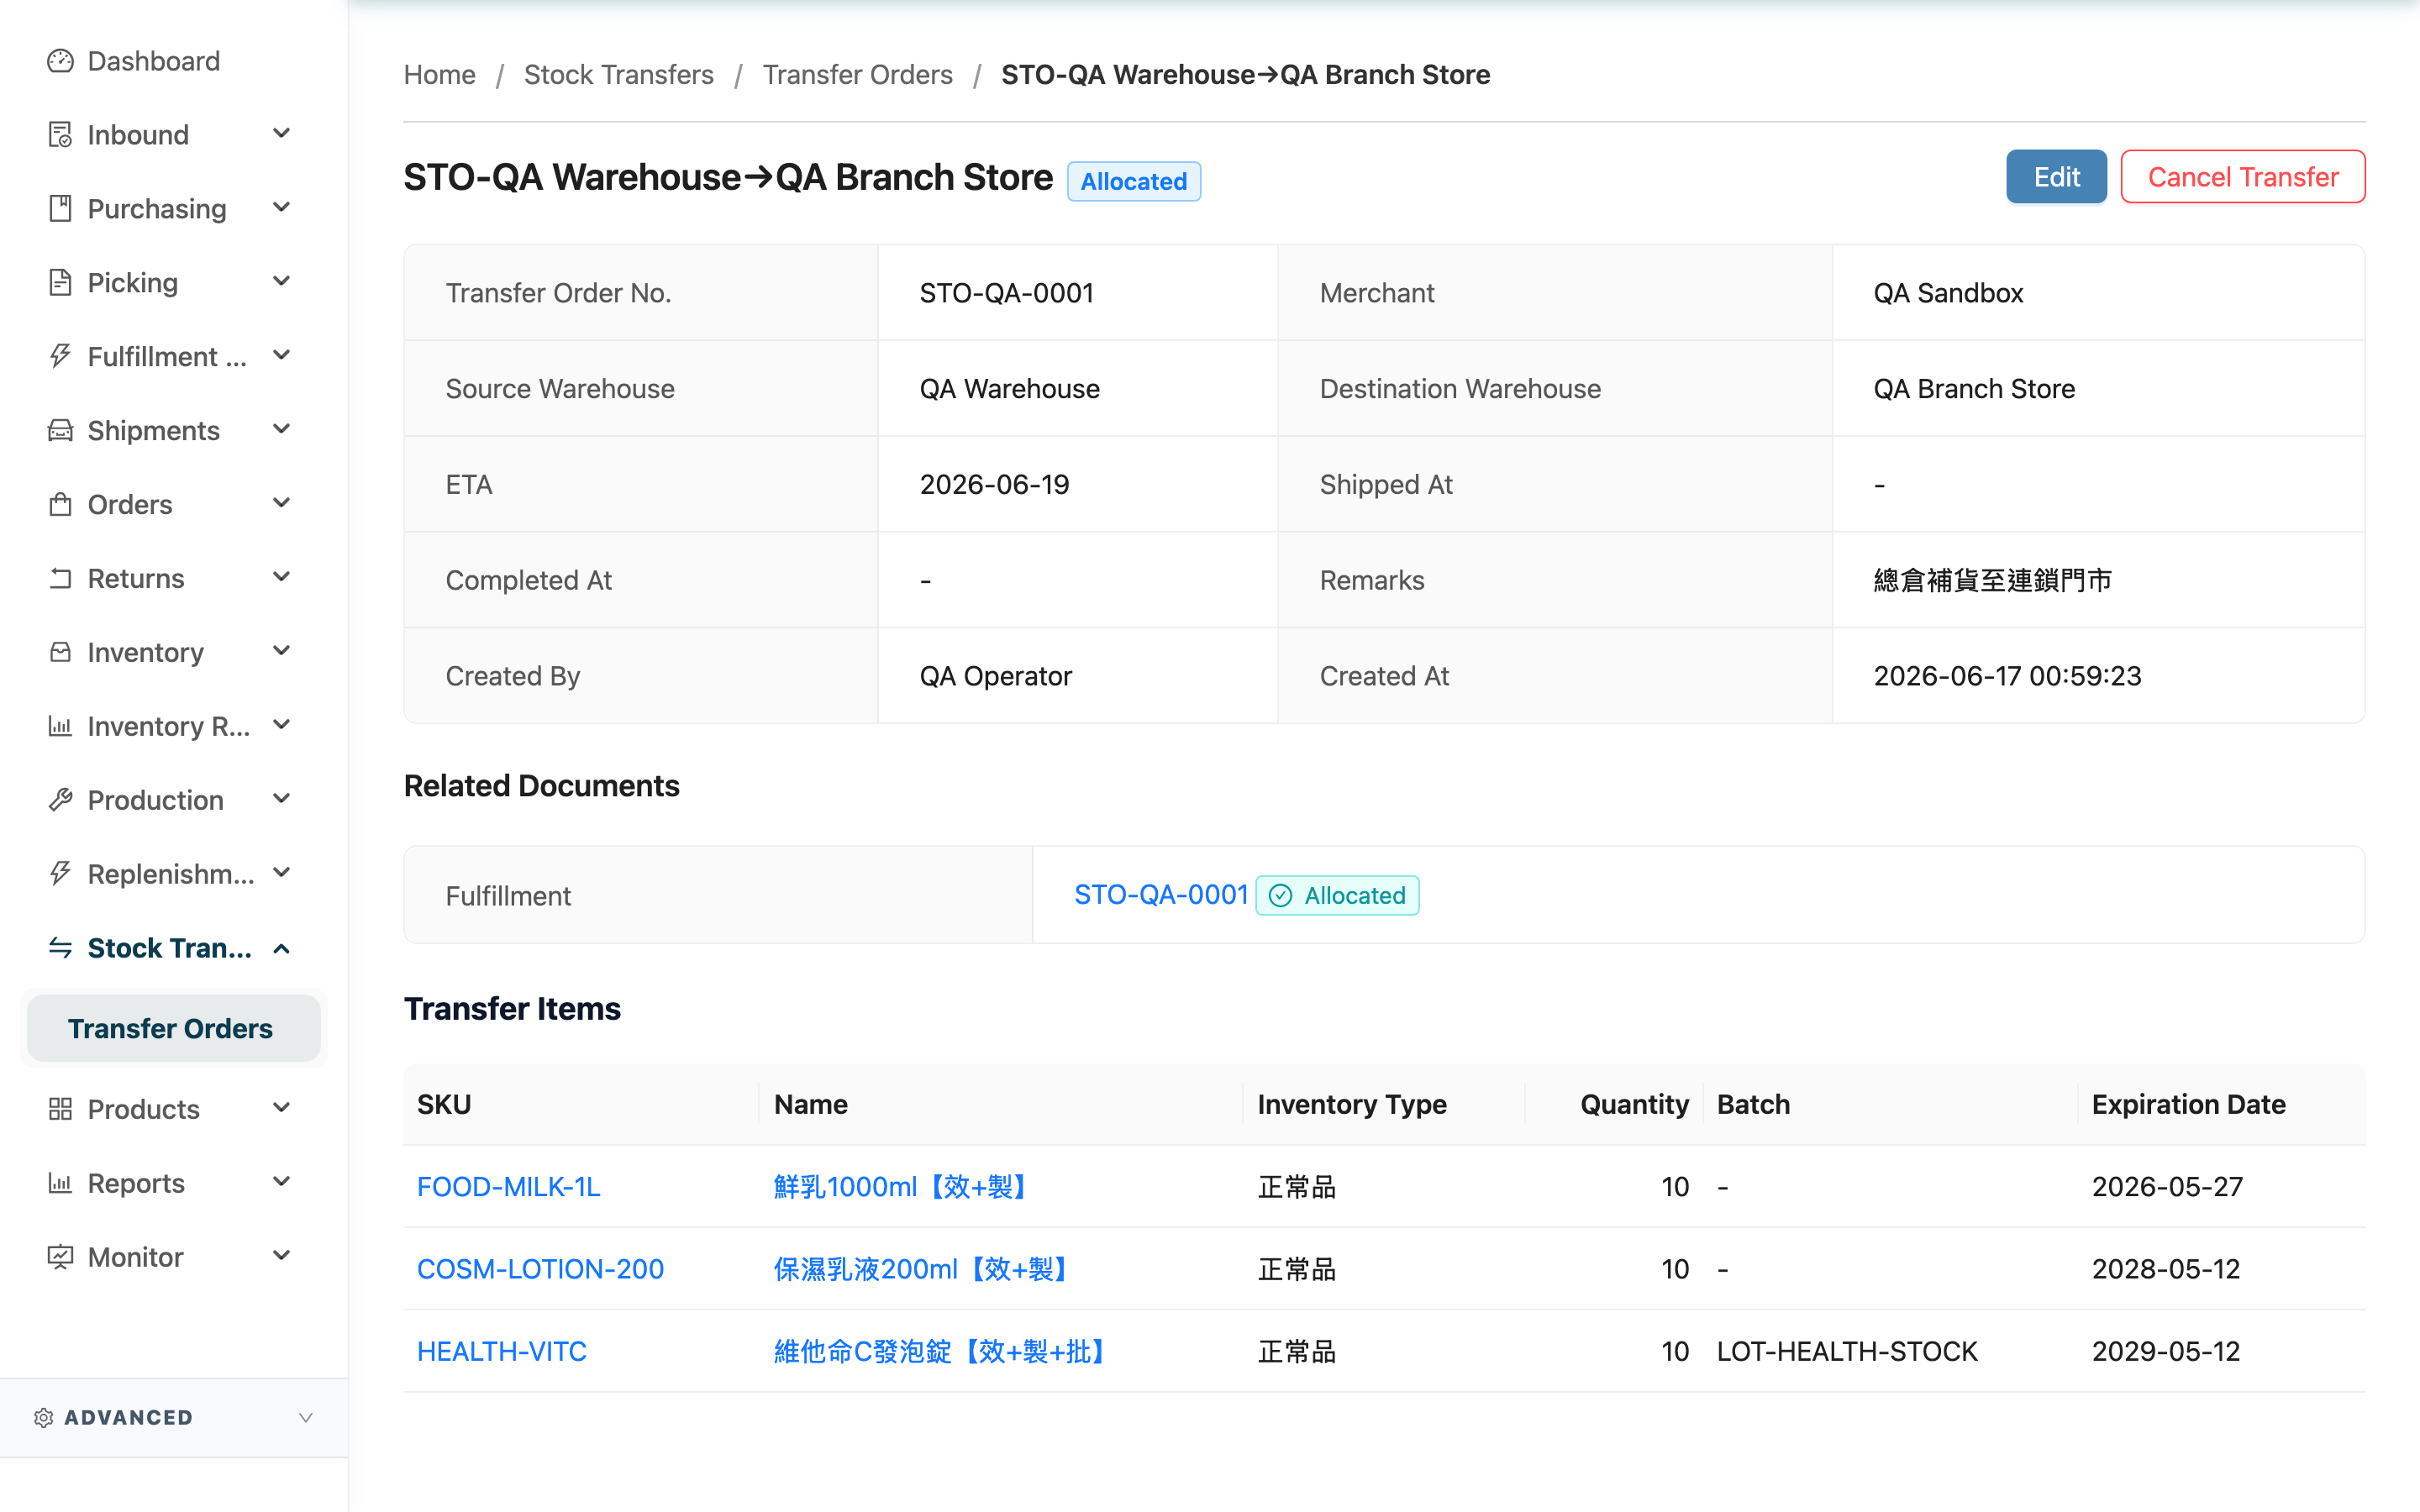Click the Inventory Reports chart icon
Image resolution: width=2420 pixels, height=1512 pixels.
[x=60, y=727]
